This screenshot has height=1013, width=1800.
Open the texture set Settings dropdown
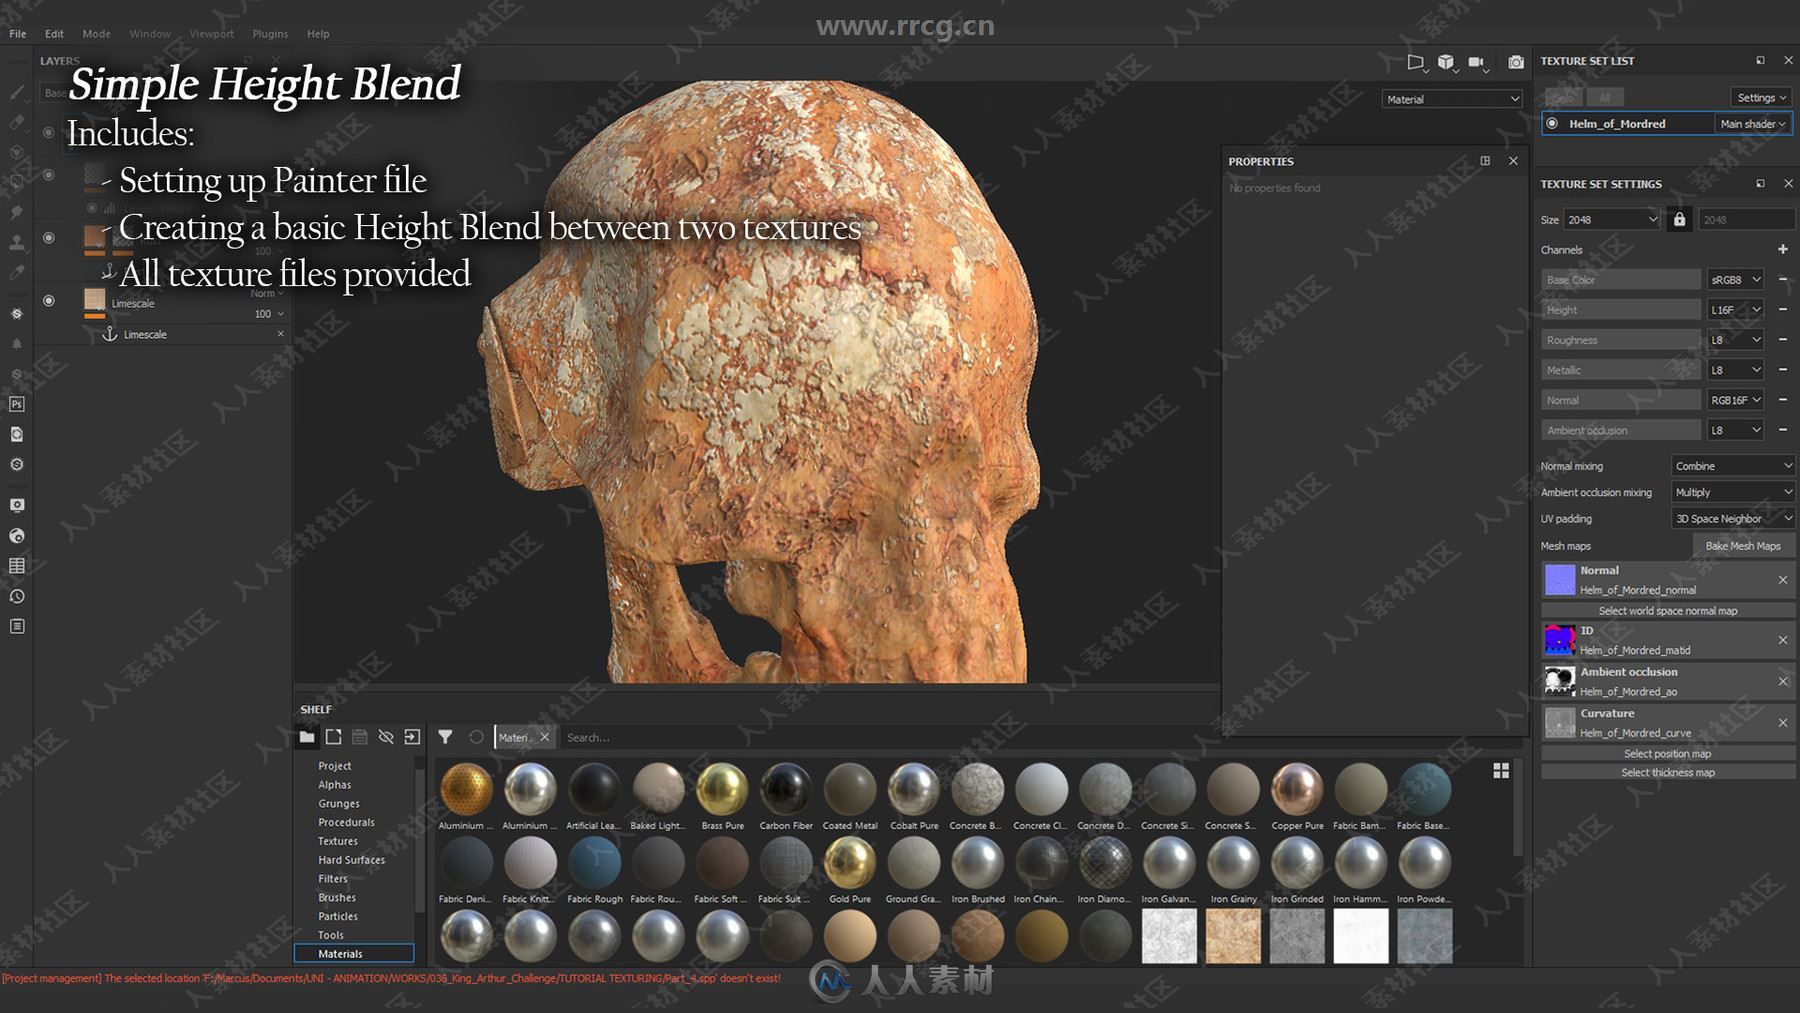(x=1761, y=97)
